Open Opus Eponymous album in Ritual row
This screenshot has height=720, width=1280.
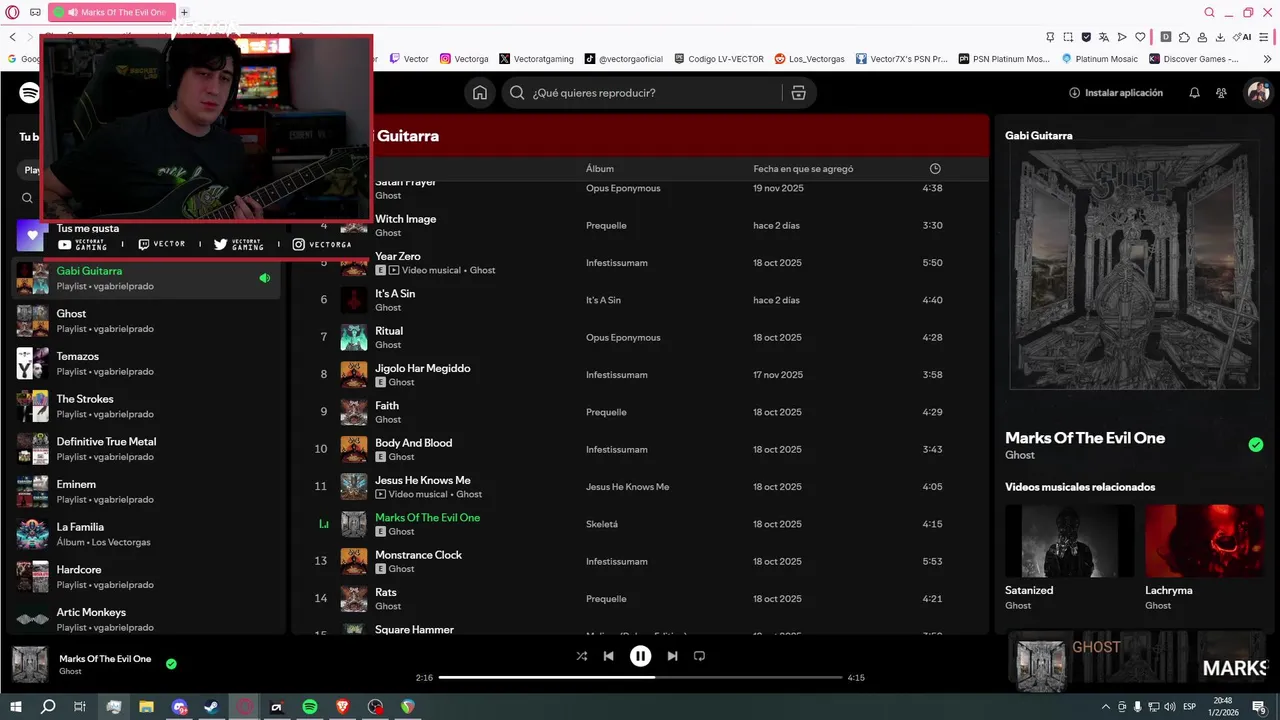pyautogui.click(x=623, y=337)
